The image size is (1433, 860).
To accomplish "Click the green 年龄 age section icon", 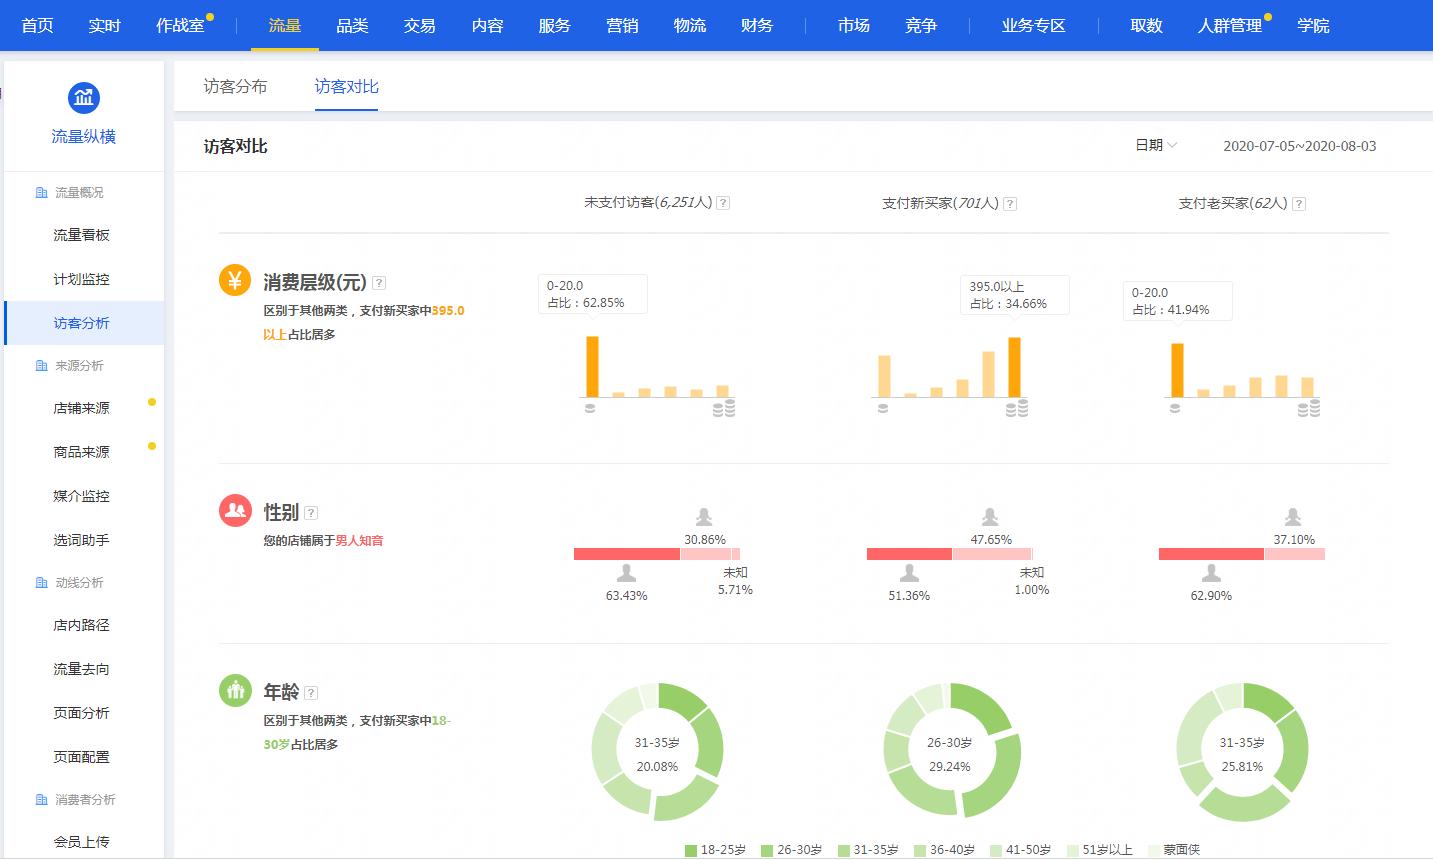I will tap(234, 690).
